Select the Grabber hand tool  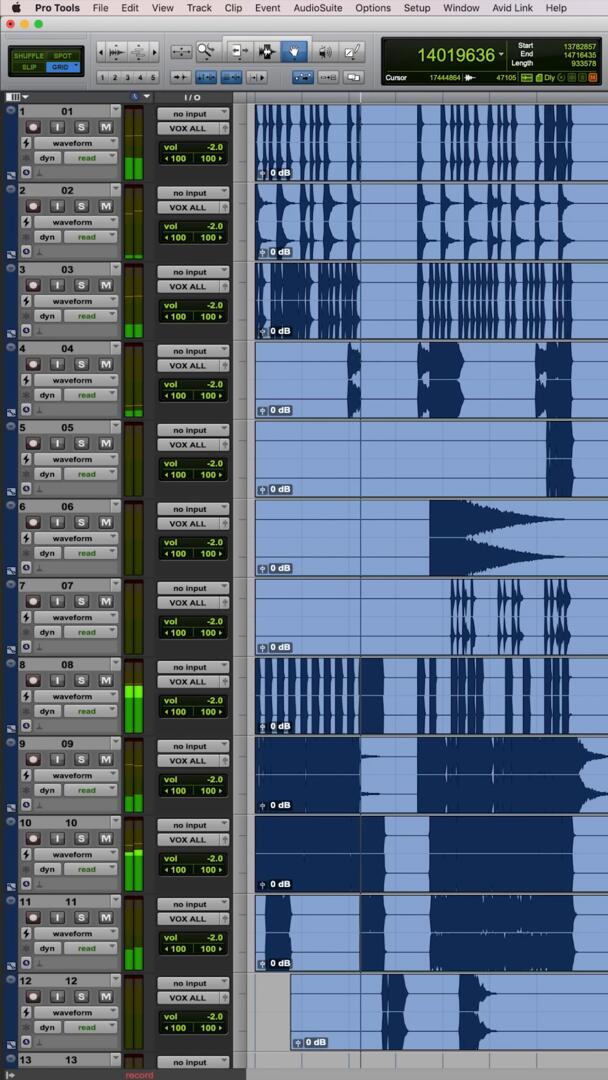click(294, 52)
